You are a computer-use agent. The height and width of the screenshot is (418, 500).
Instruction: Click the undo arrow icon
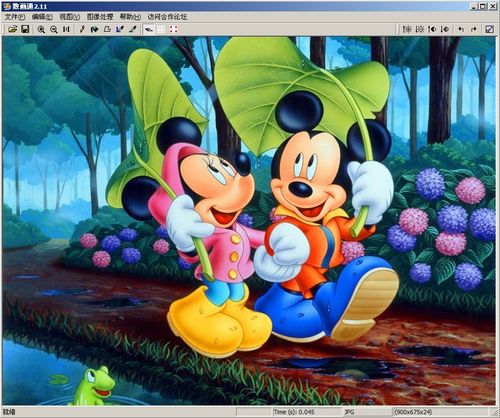(x=461, y=29)
